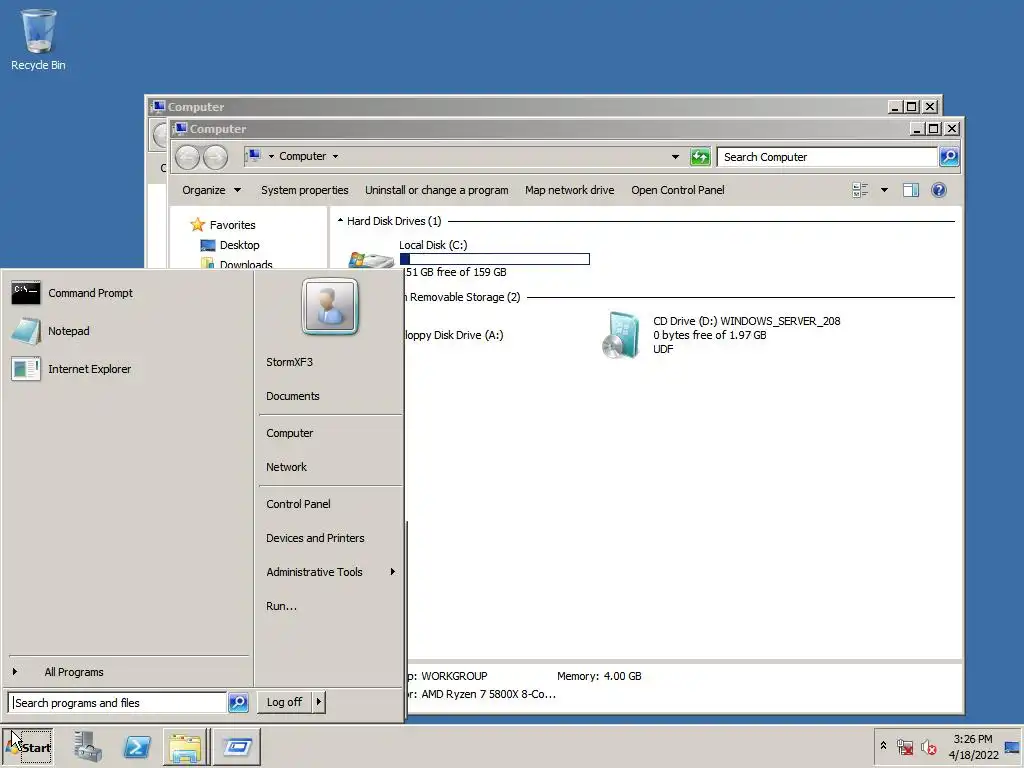Expand the arrow before Computer breadcrumb

pyautogui.click(x=271, y=157)
